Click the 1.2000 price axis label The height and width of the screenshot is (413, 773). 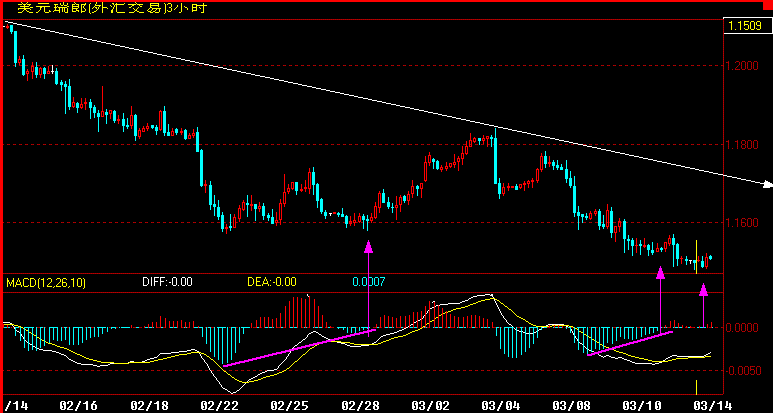[741, 66]
